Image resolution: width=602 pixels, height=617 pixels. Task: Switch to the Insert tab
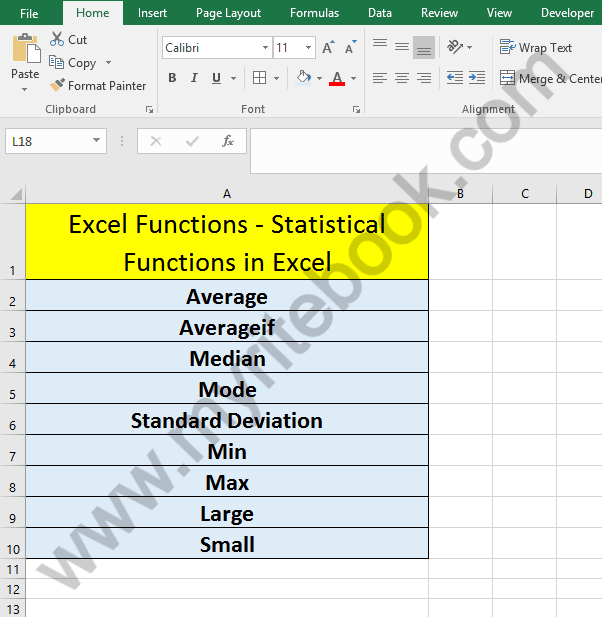click(152, 13)
